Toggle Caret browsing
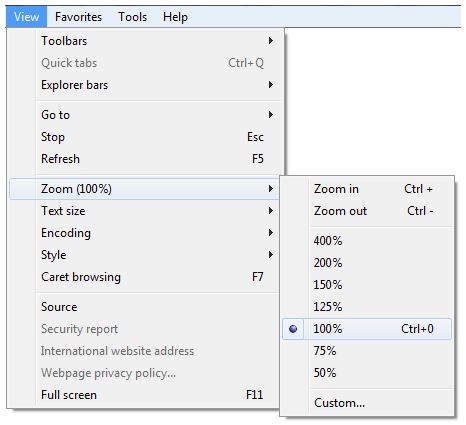 pyautogui.click(x=144, y=277)
